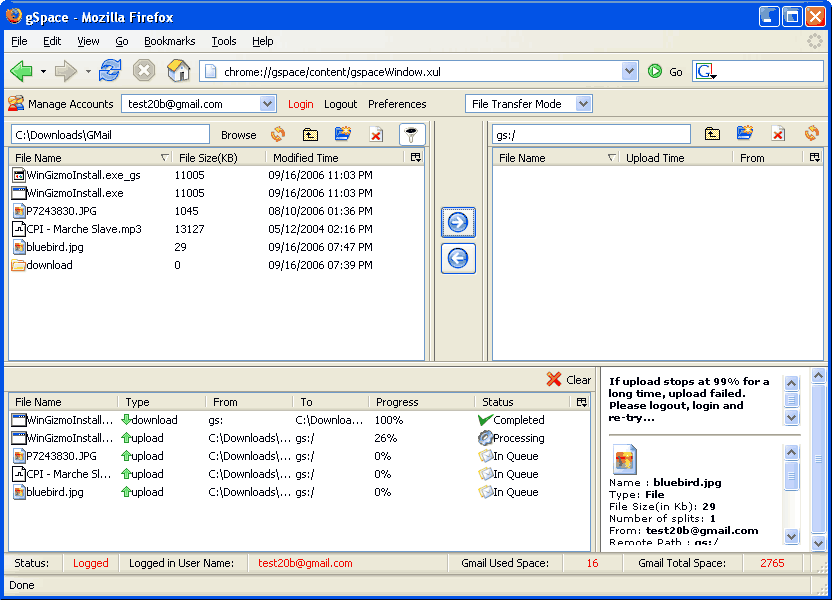Click the Clear text button
The image size is (832, 600).
578,380
